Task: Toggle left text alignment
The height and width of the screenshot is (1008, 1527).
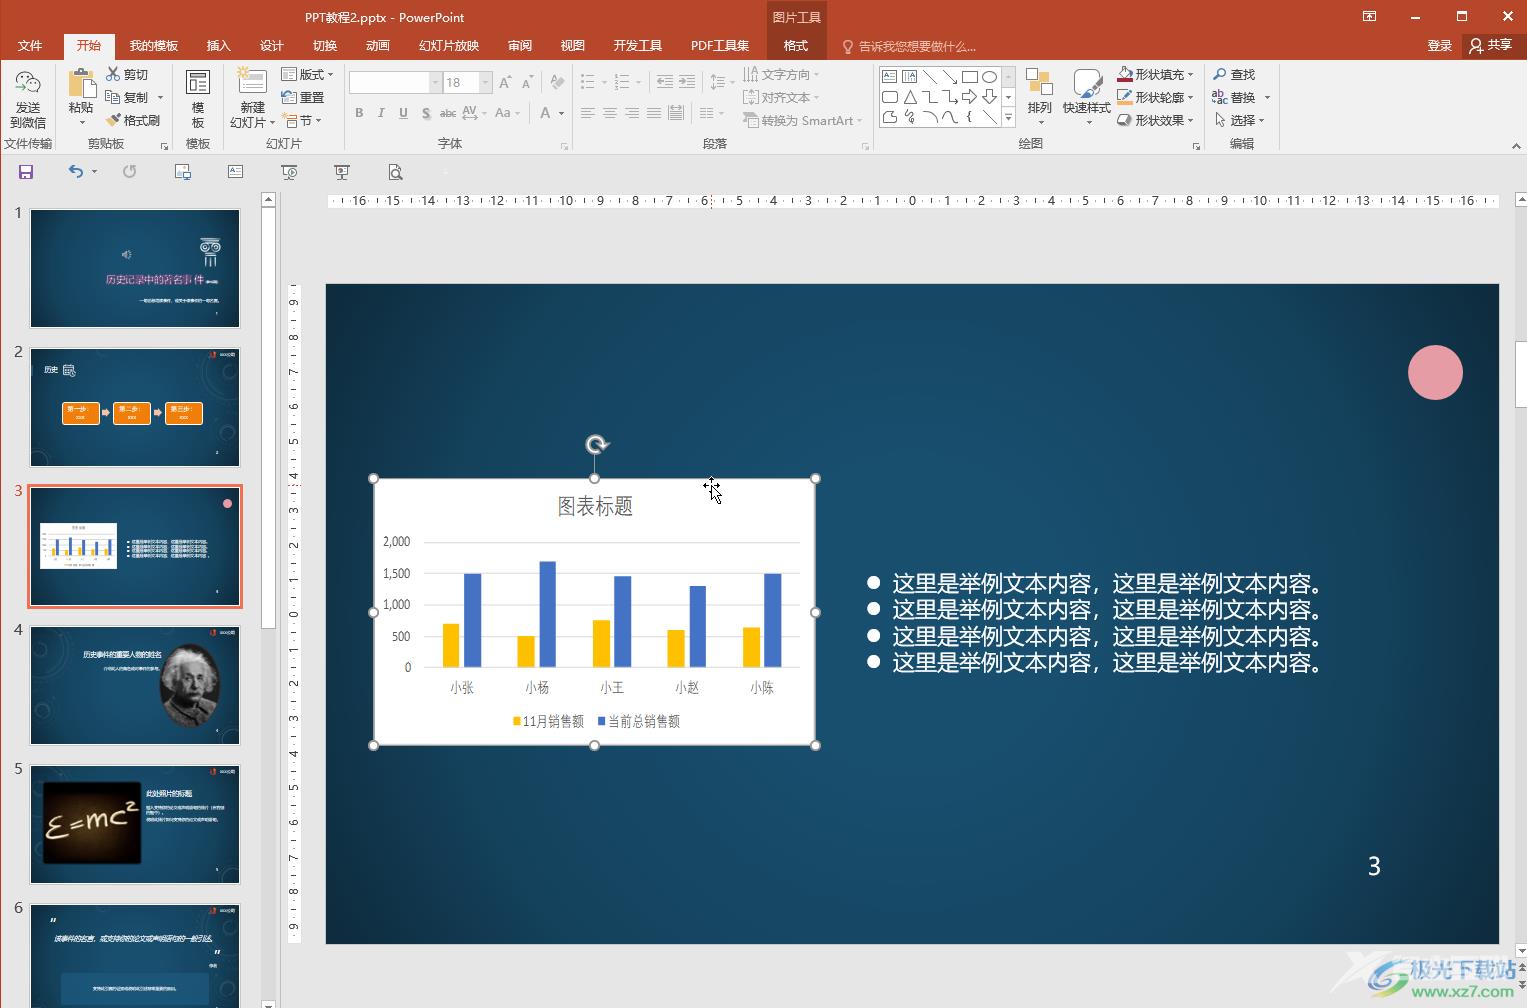Action: pos(588,113)
